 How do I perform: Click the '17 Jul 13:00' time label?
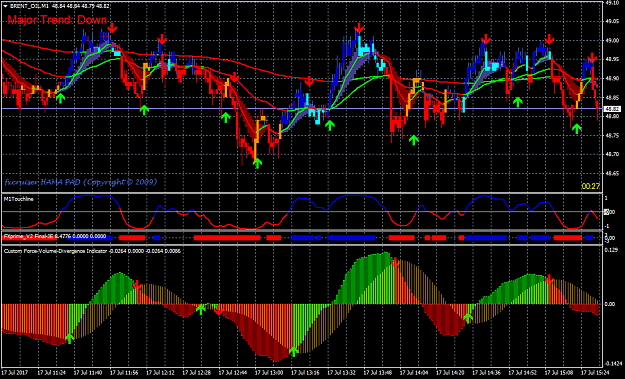coord(269,373)
